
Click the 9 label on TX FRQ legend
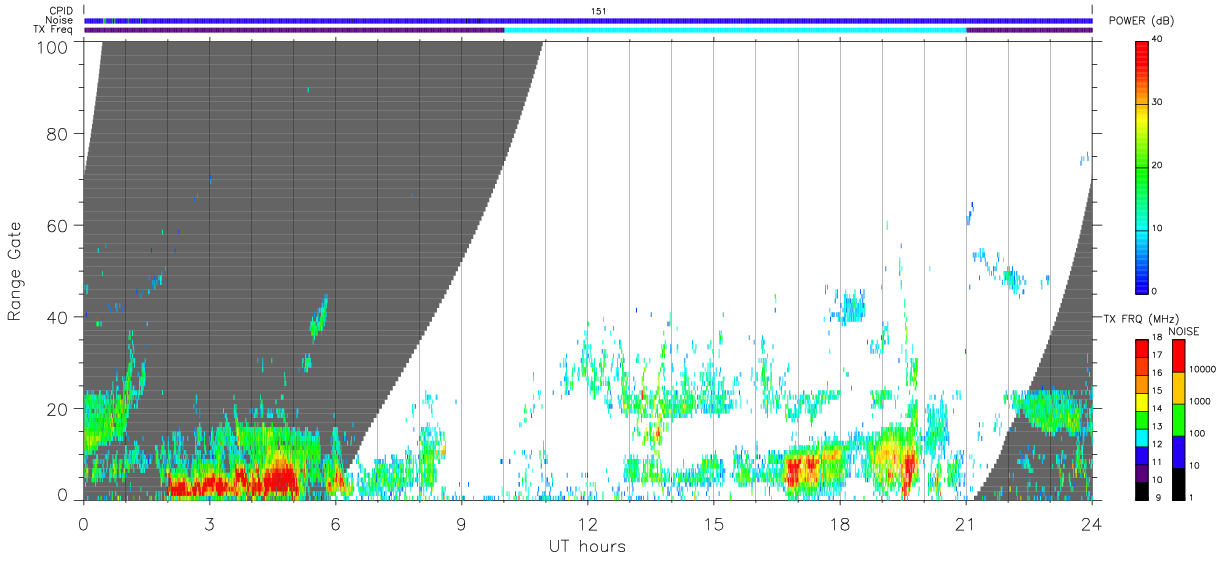(1156, 497)
